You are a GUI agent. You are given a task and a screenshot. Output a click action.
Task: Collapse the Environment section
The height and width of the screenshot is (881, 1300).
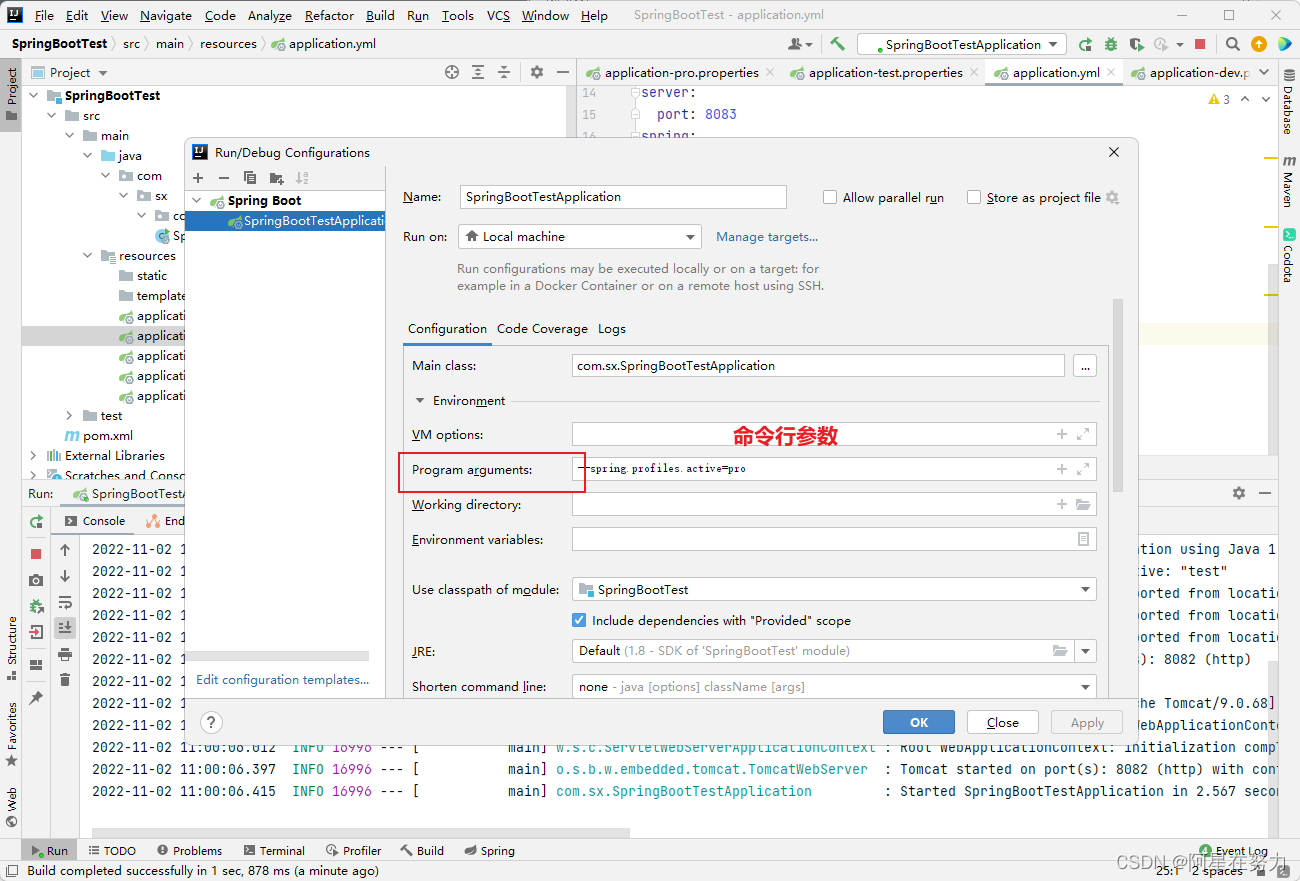[x=420, y=400]
